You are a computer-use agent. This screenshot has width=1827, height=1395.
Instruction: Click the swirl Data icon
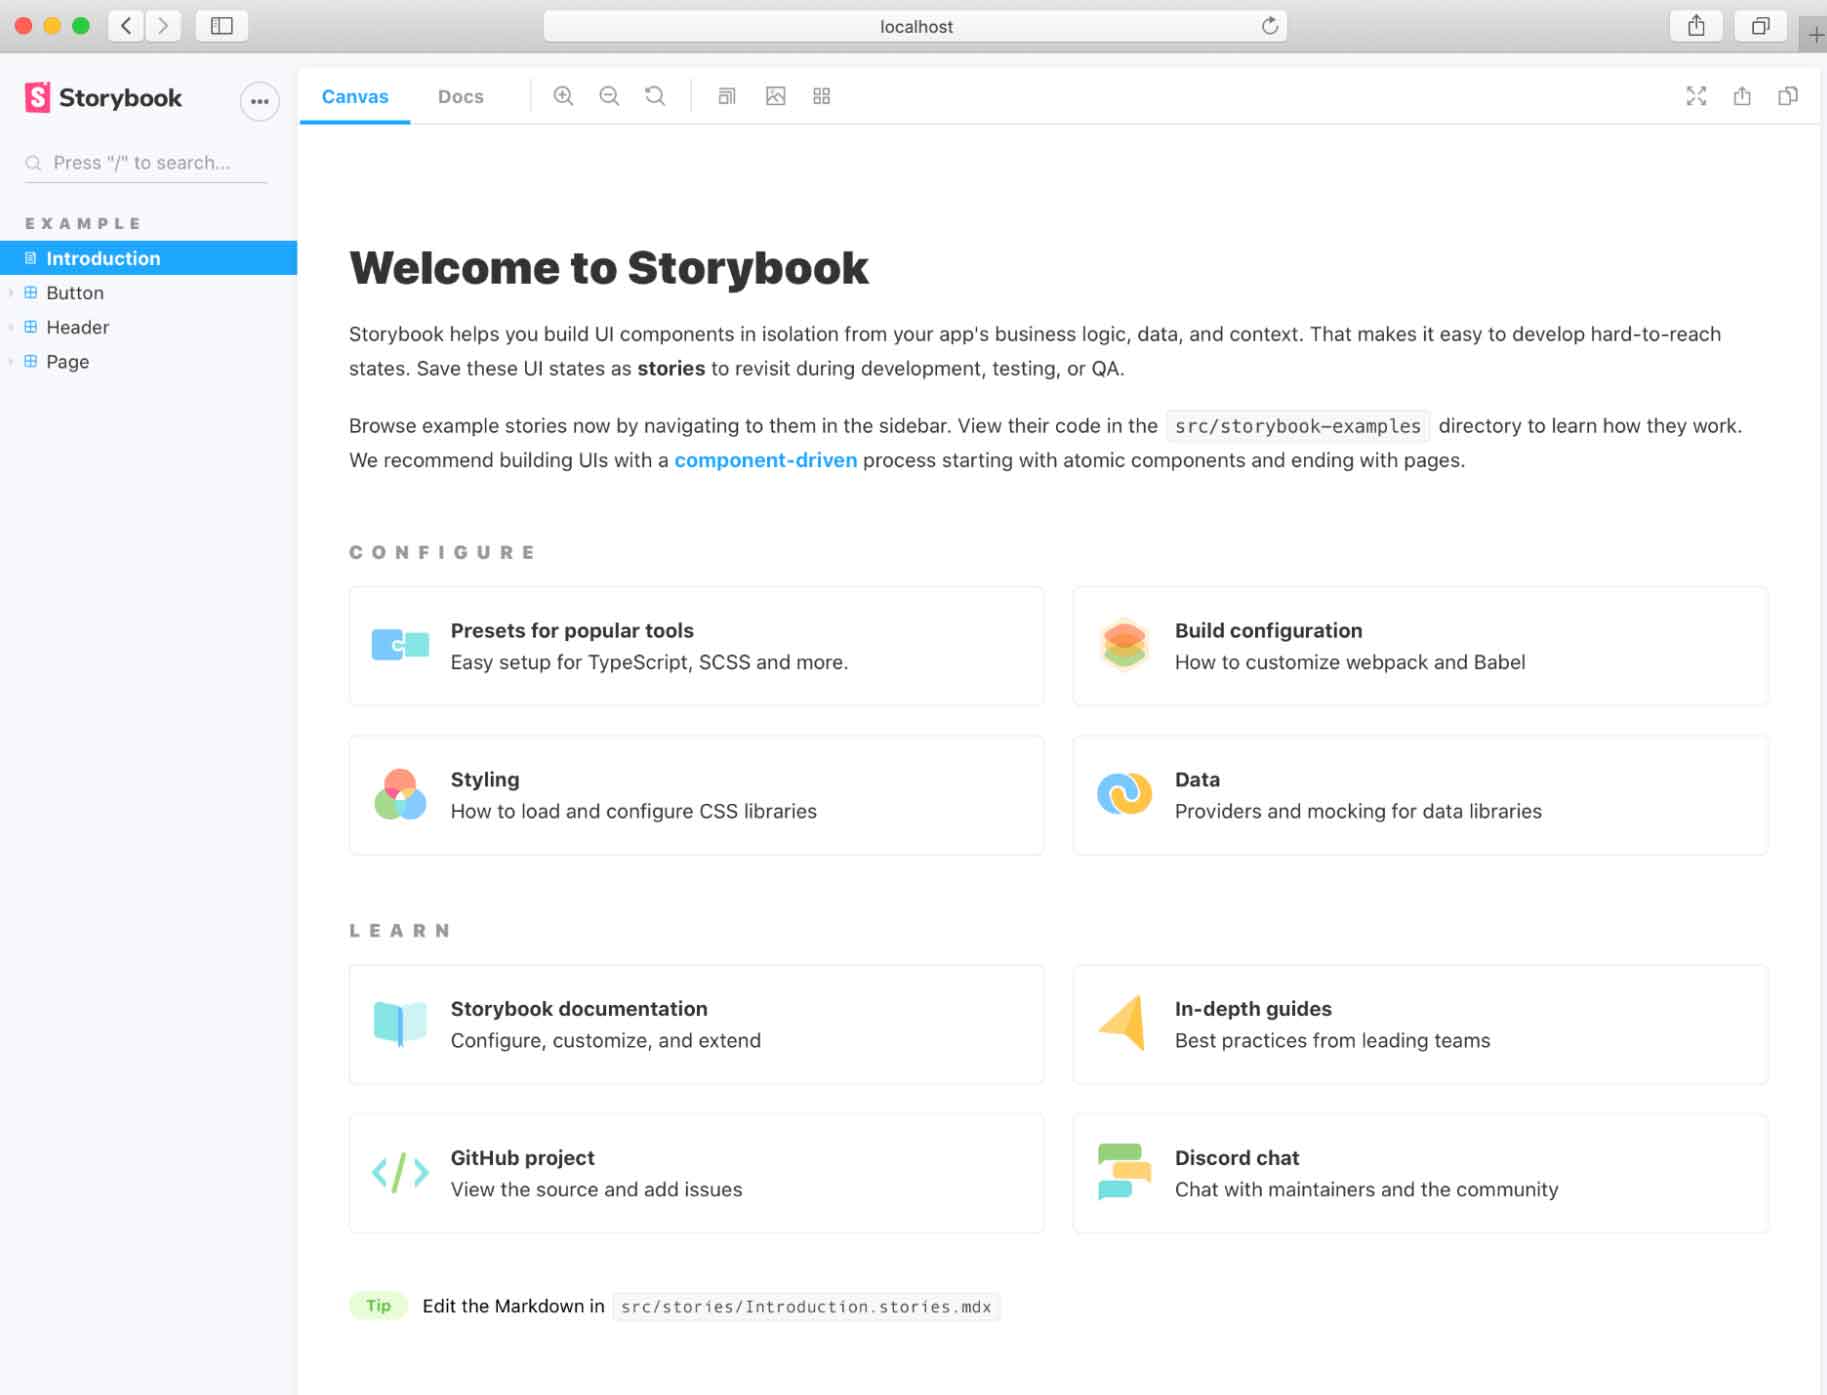1124,794
